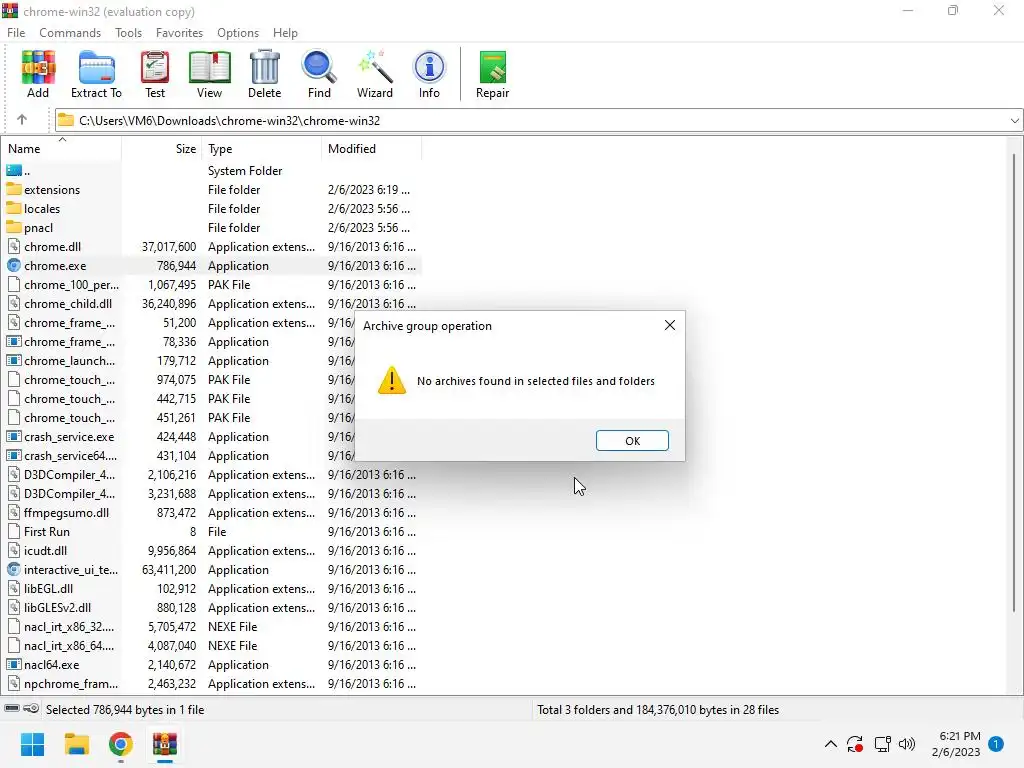Close the Archive group operation dialog

[670, 325]
